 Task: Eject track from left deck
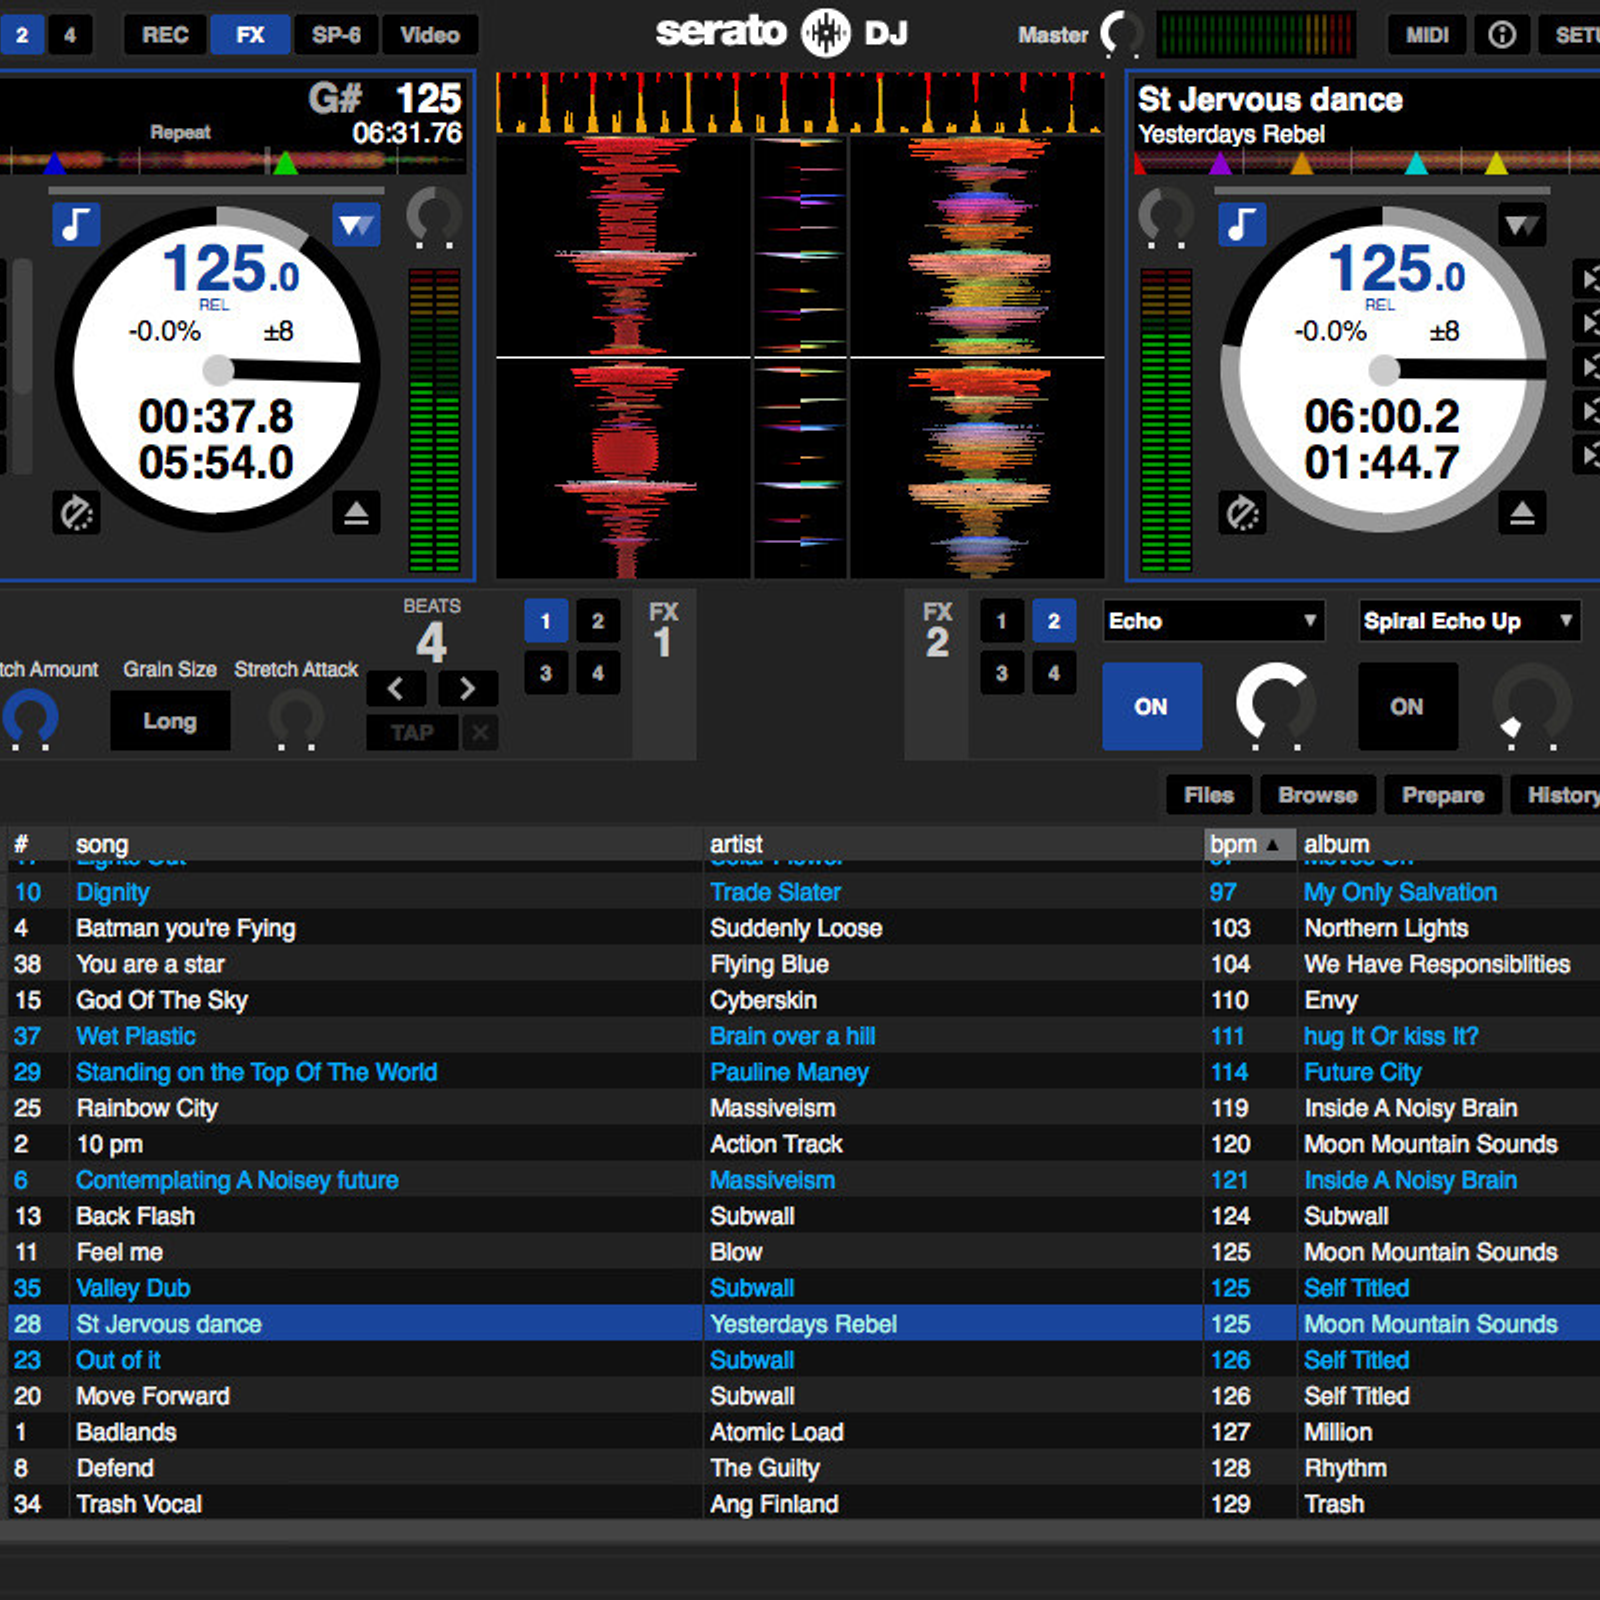(356, 513)
